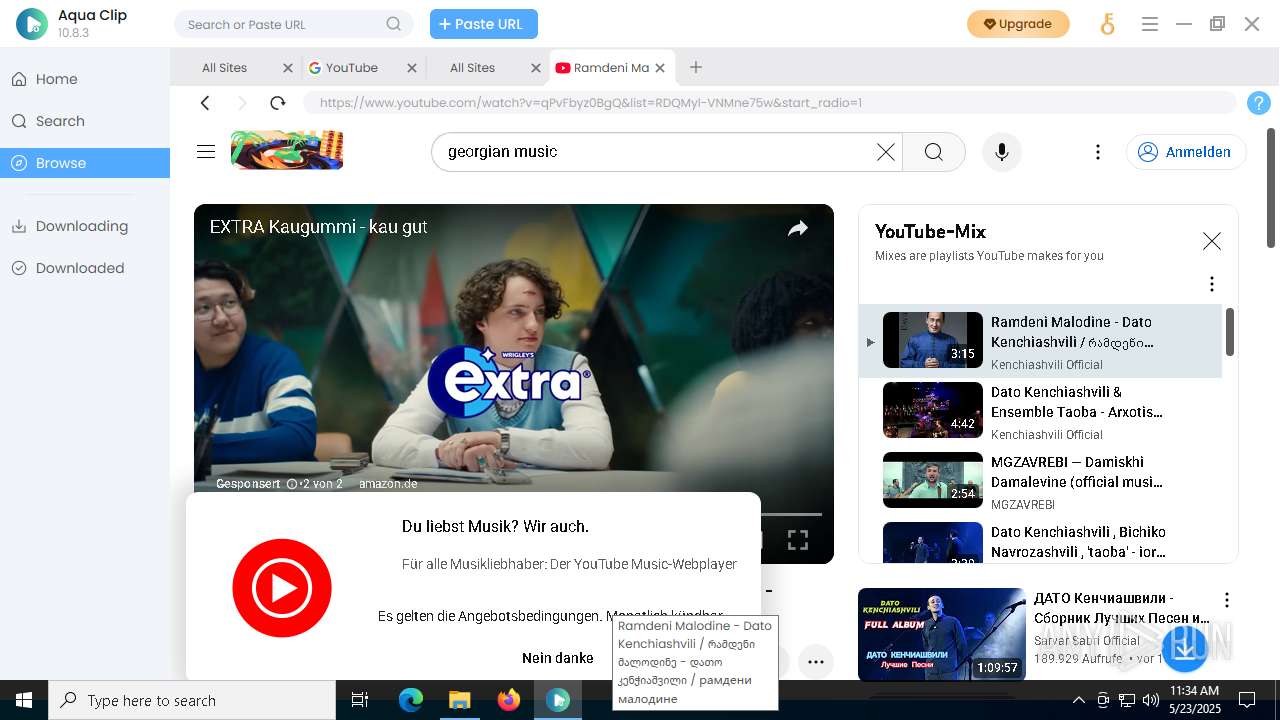Click the youtube.com URL address bar
The image size is (1280, 720).
770,102
